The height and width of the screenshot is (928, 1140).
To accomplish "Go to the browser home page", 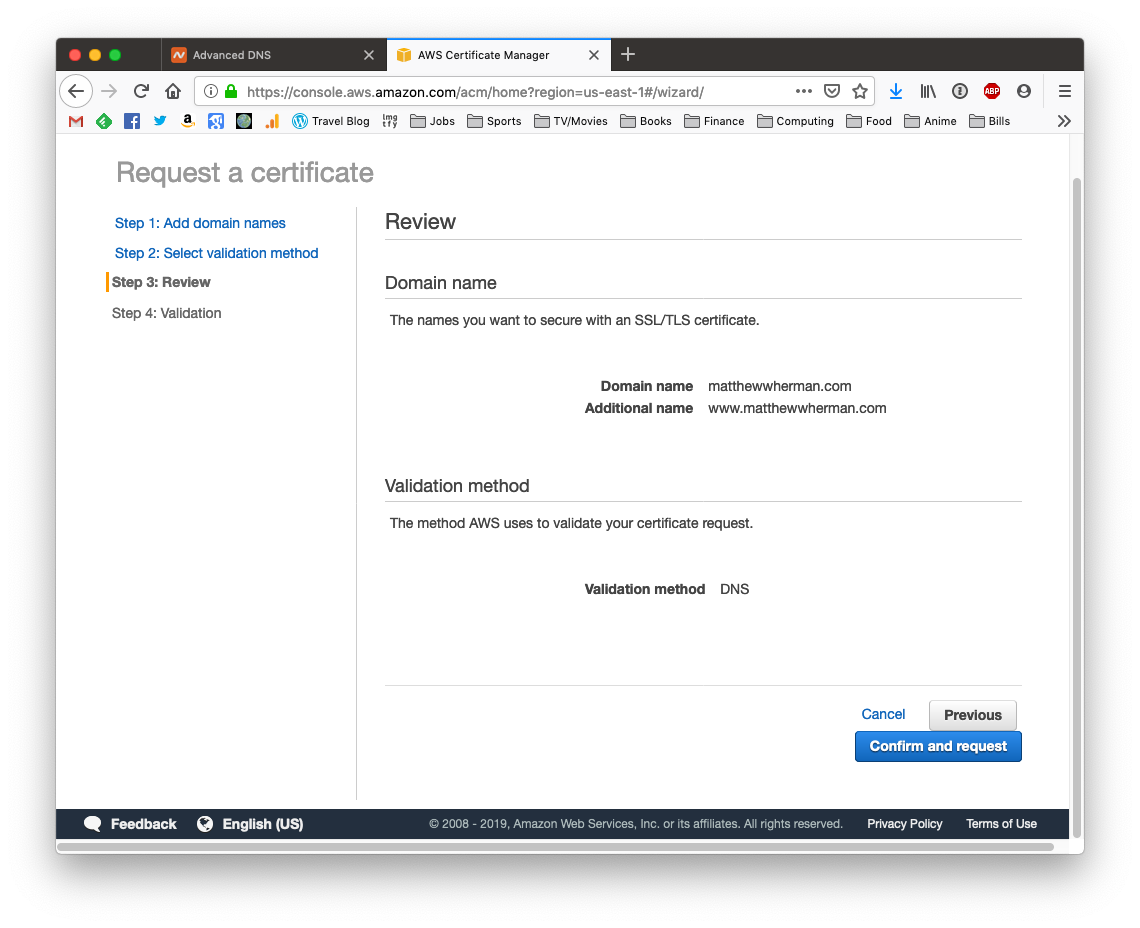I will coord(173,91).
